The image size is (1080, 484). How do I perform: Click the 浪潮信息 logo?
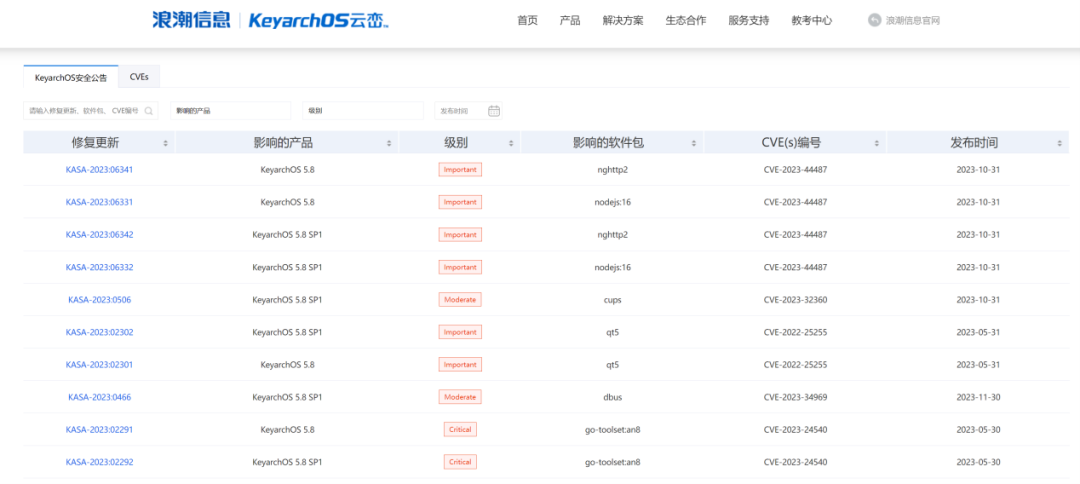tap(191, 20)
